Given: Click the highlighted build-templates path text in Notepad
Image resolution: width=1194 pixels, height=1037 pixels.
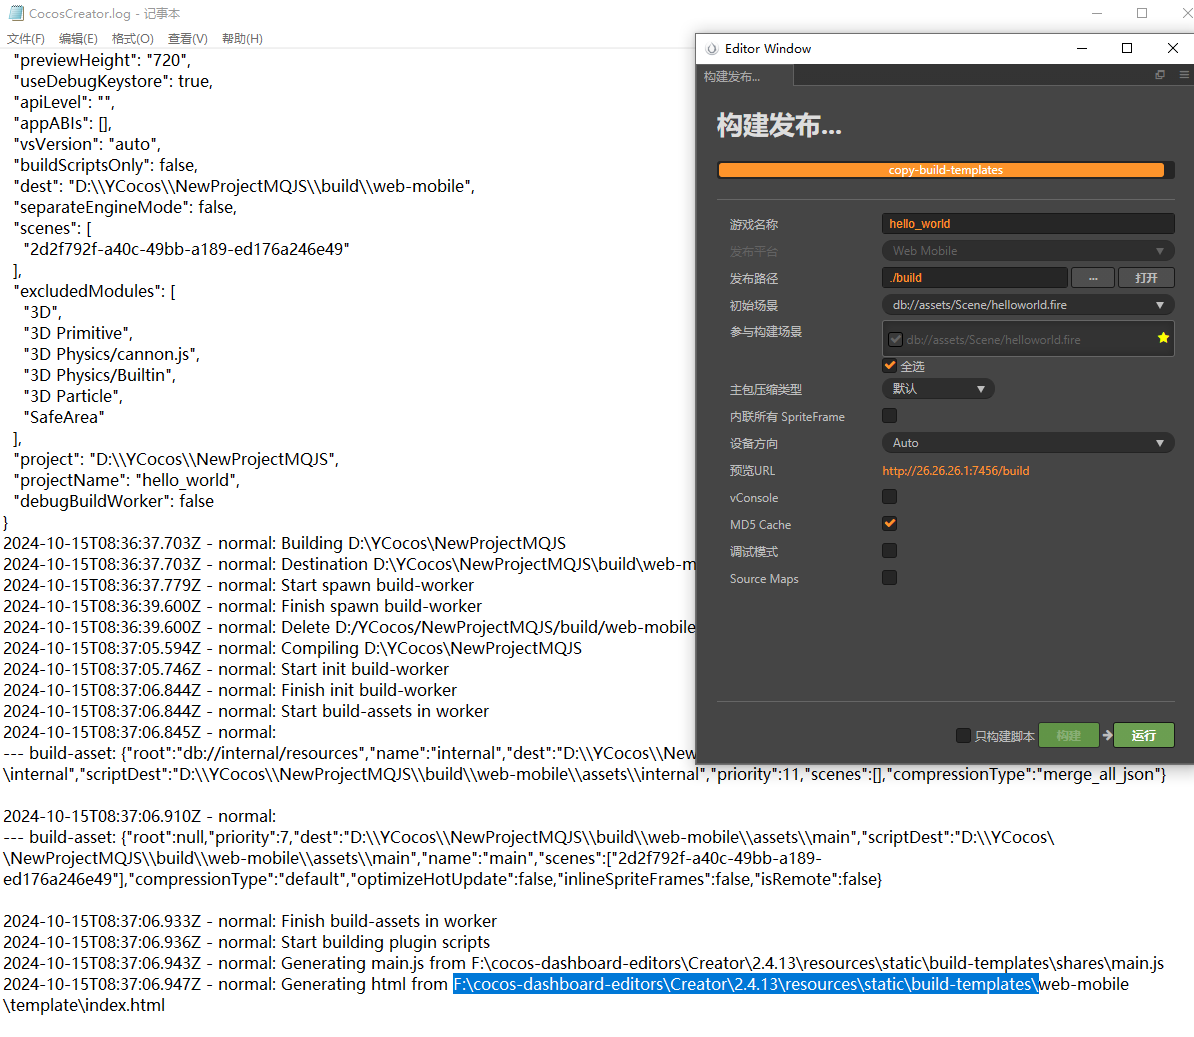Looking at the screenshot, I should pyautogui.click(x=745, y=984).
